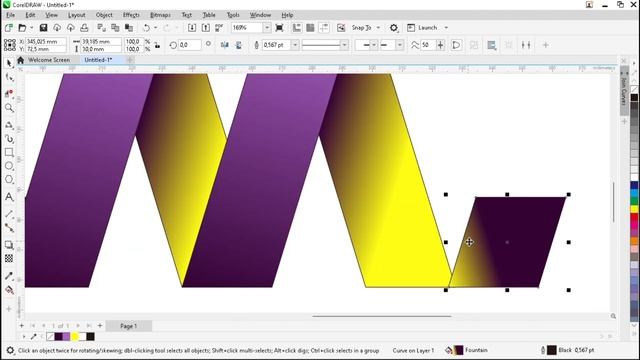The height and width of the screenshot is (360, 640).
Task: Click the rotation angle input field
Action: 189,45
